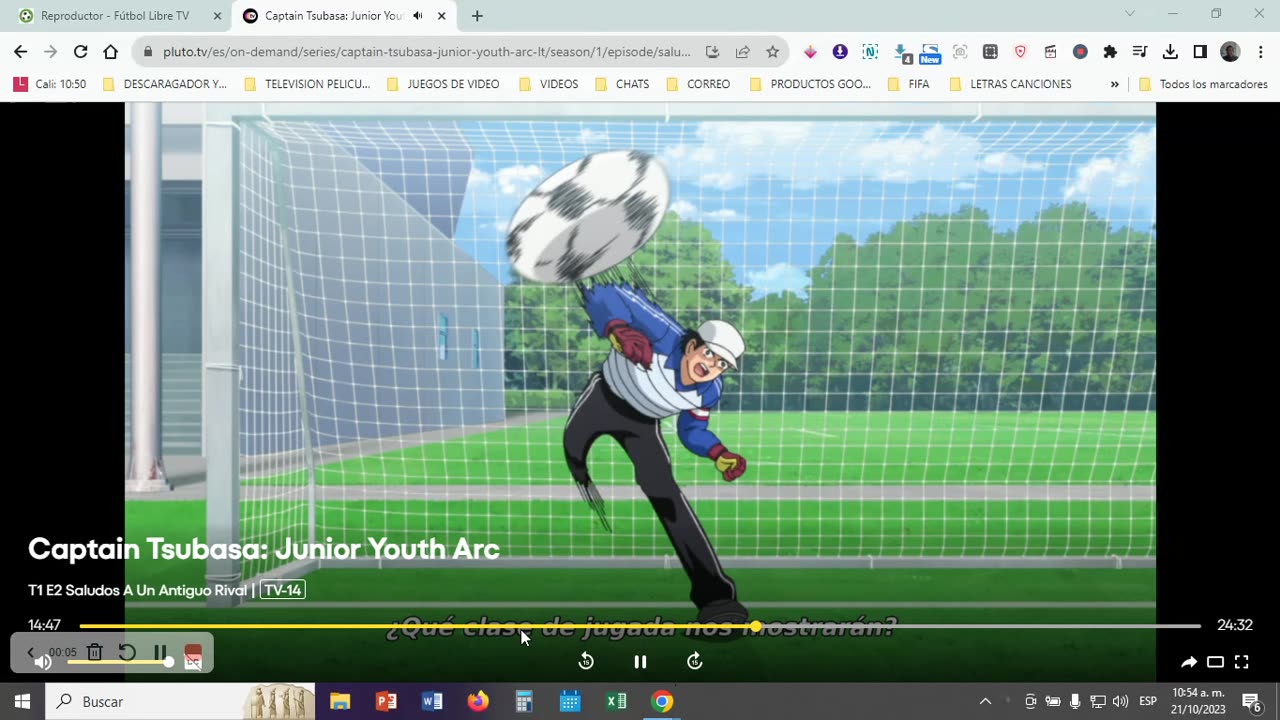1280x720 pixels.
Task: Open the download manager extension with badge
Action: point(902,53)
